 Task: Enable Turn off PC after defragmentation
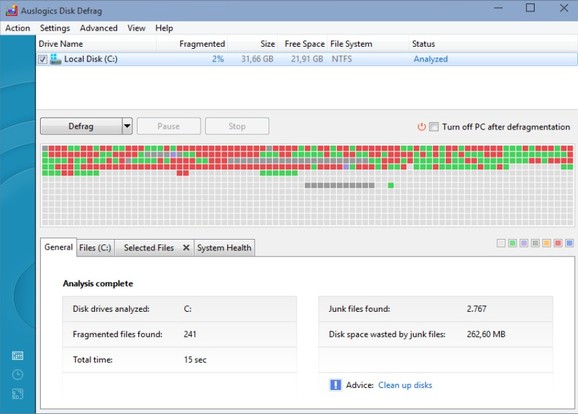tap(434, 127)
